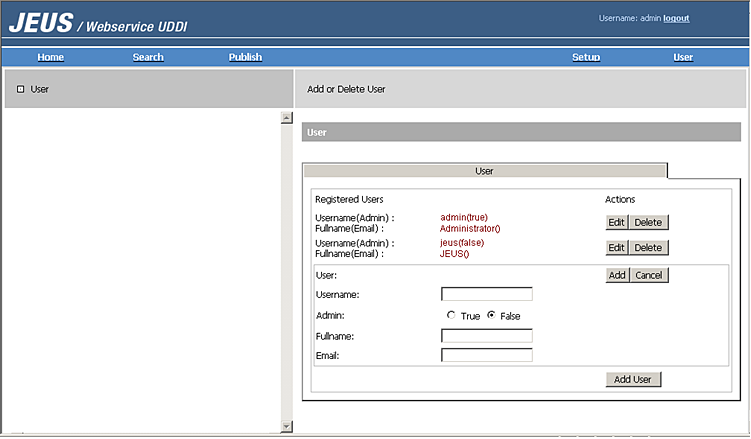Select the False radio button for Admin
Screen dimensions: 751x439
point(491,315)
